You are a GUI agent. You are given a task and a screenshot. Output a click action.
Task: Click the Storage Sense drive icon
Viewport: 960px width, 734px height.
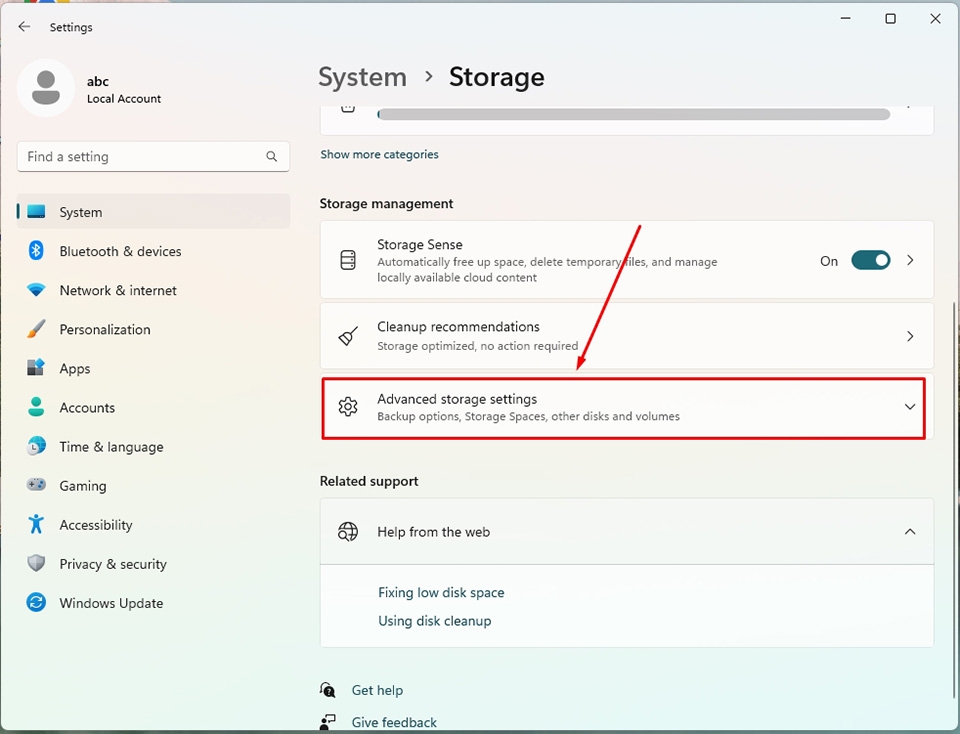pyautogui.click(x=348, y=260)
